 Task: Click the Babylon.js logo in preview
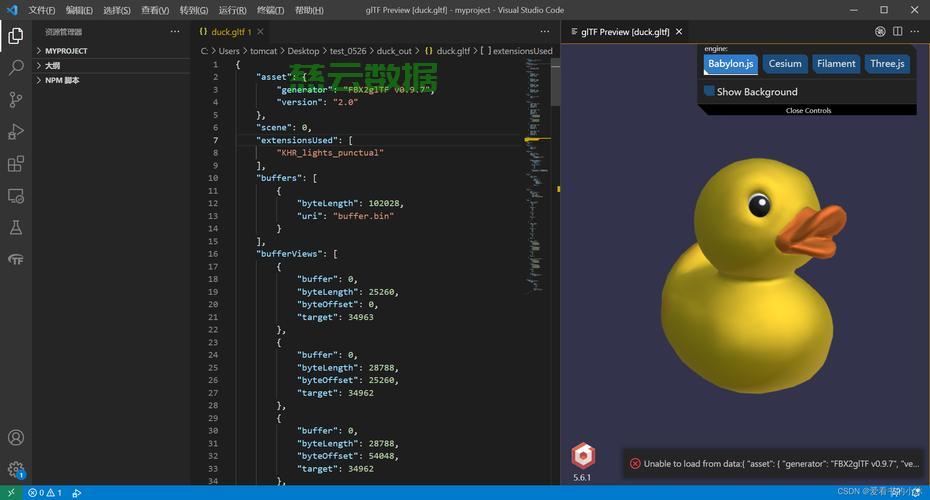[x=582, y=456]
